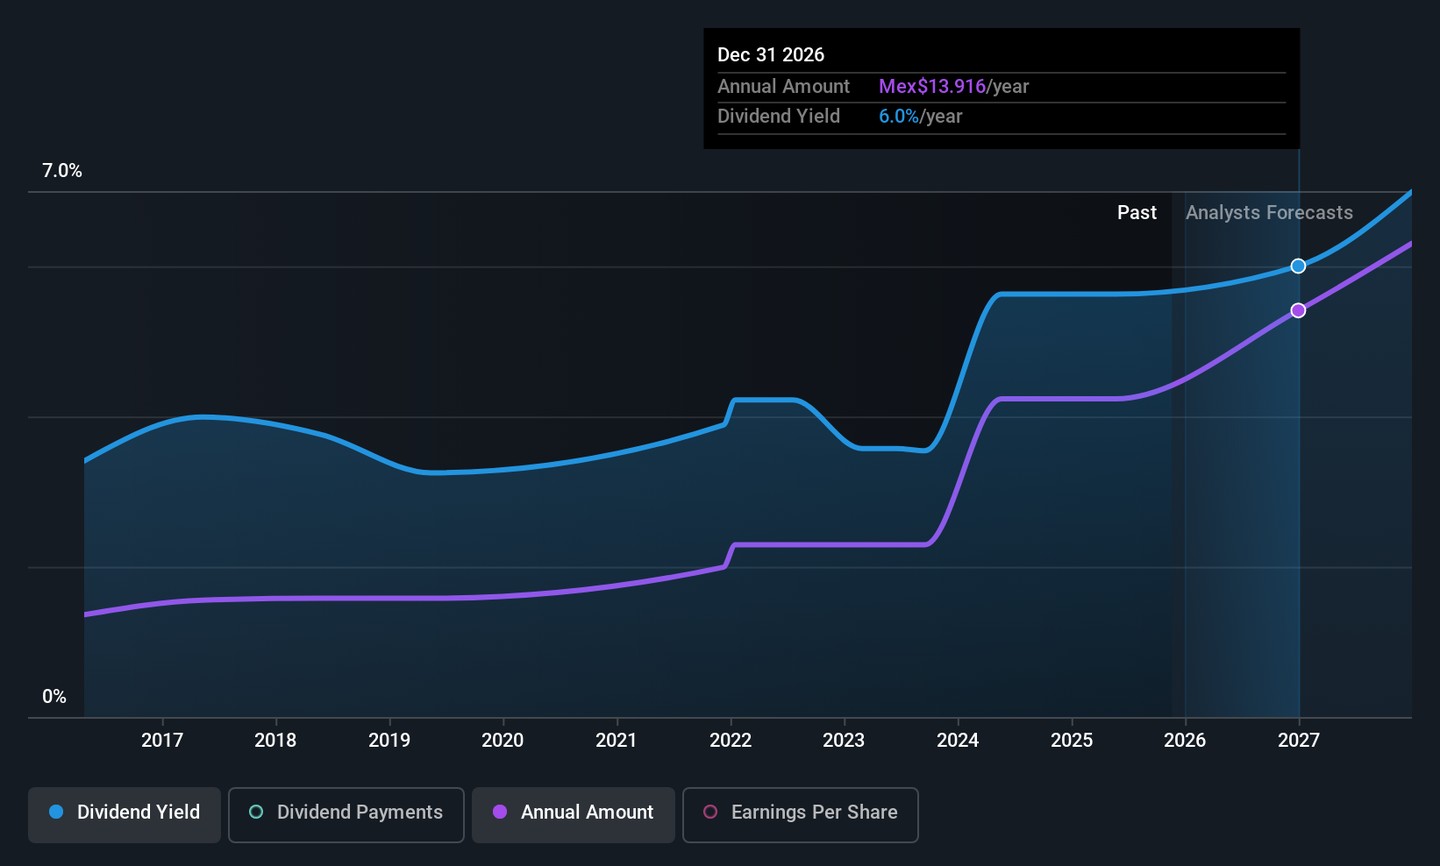
Task: Click the Dec 31 2026 tooltip date
Action: [x=771, y=55]
